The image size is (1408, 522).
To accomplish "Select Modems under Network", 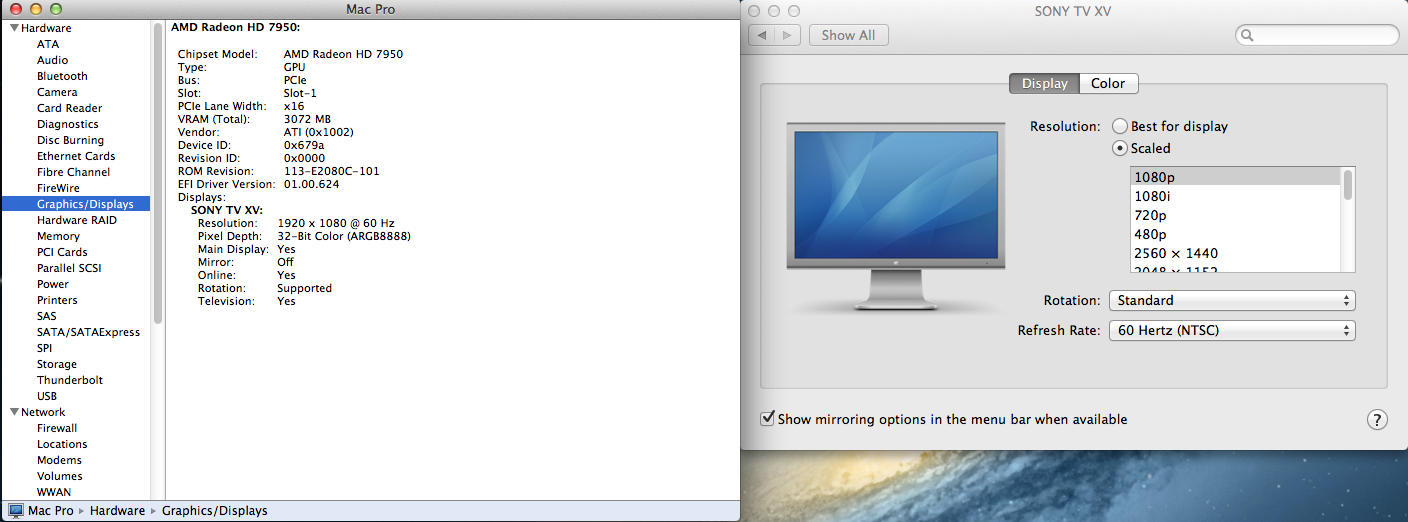I will pos(60,460).
